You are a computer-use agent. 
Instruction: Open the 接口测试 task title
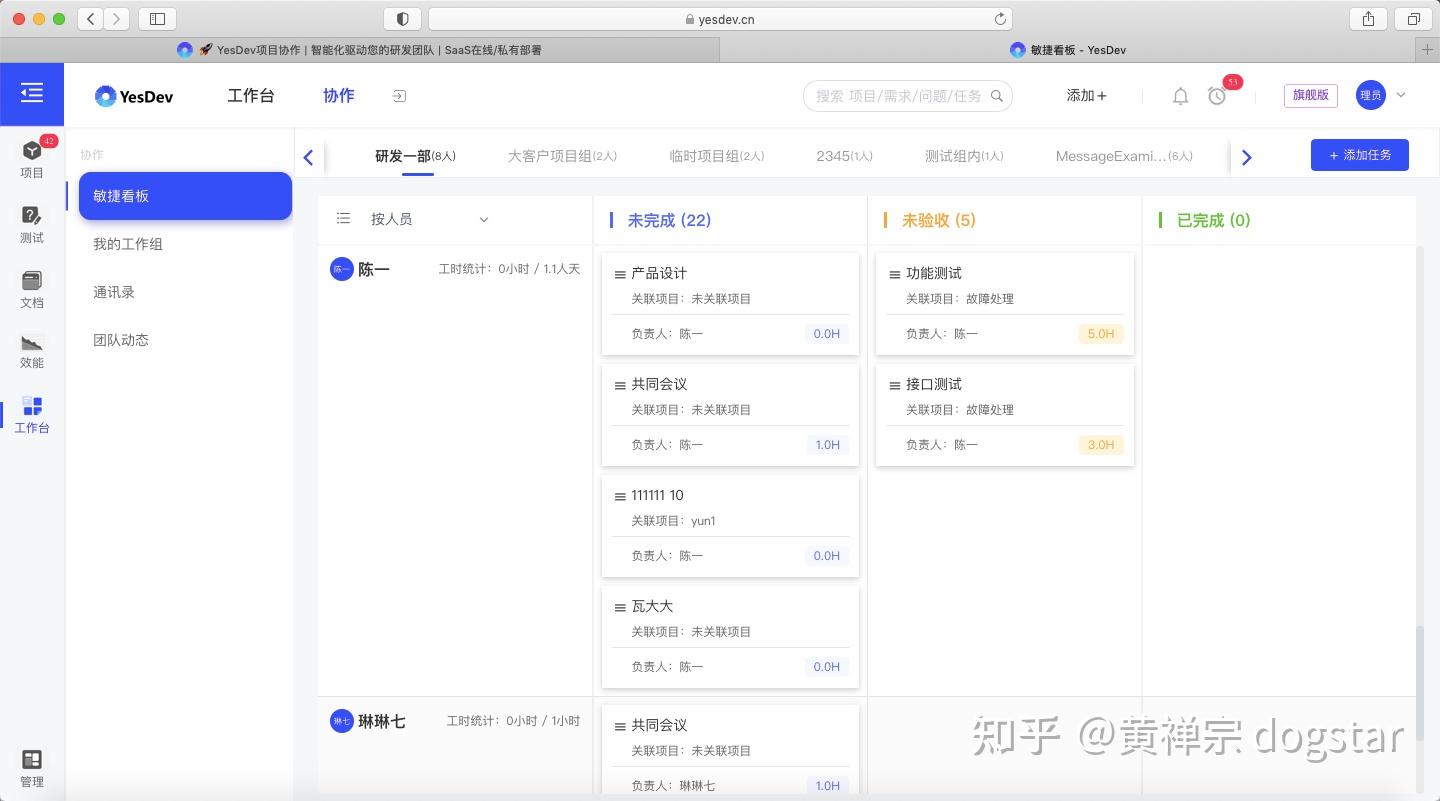[x=934, y=384]
